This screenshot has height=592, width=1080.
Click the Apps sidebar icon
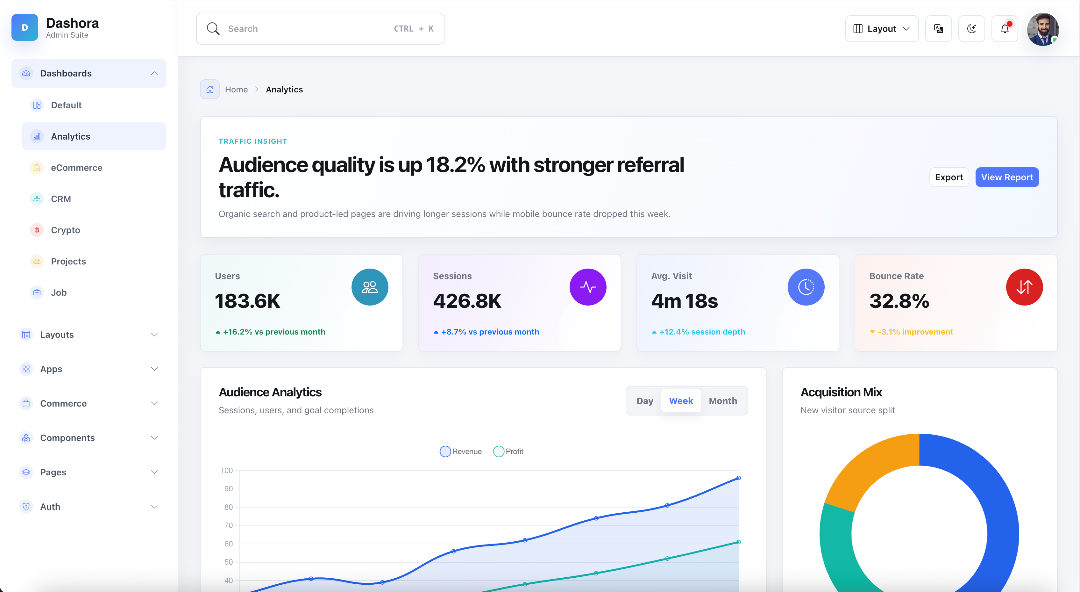26,369
